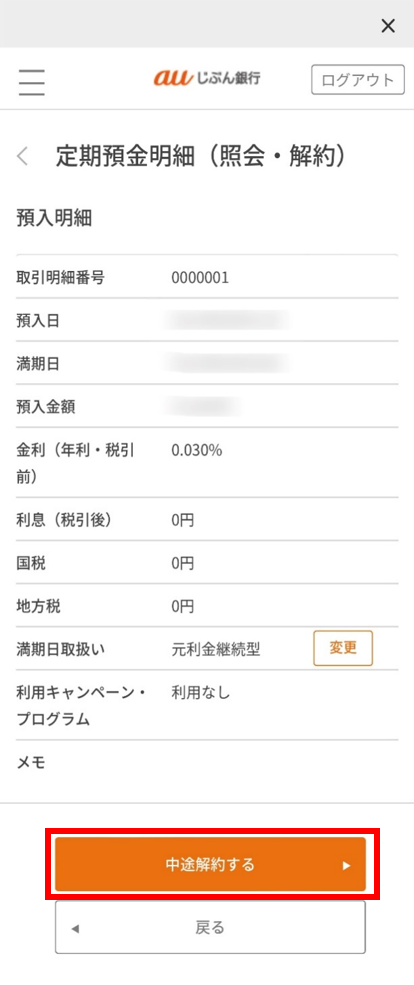Image resolution: width=414 pixels, height=985 pixels.
Task: Click the メモ row label
Action: click(31, 763)
